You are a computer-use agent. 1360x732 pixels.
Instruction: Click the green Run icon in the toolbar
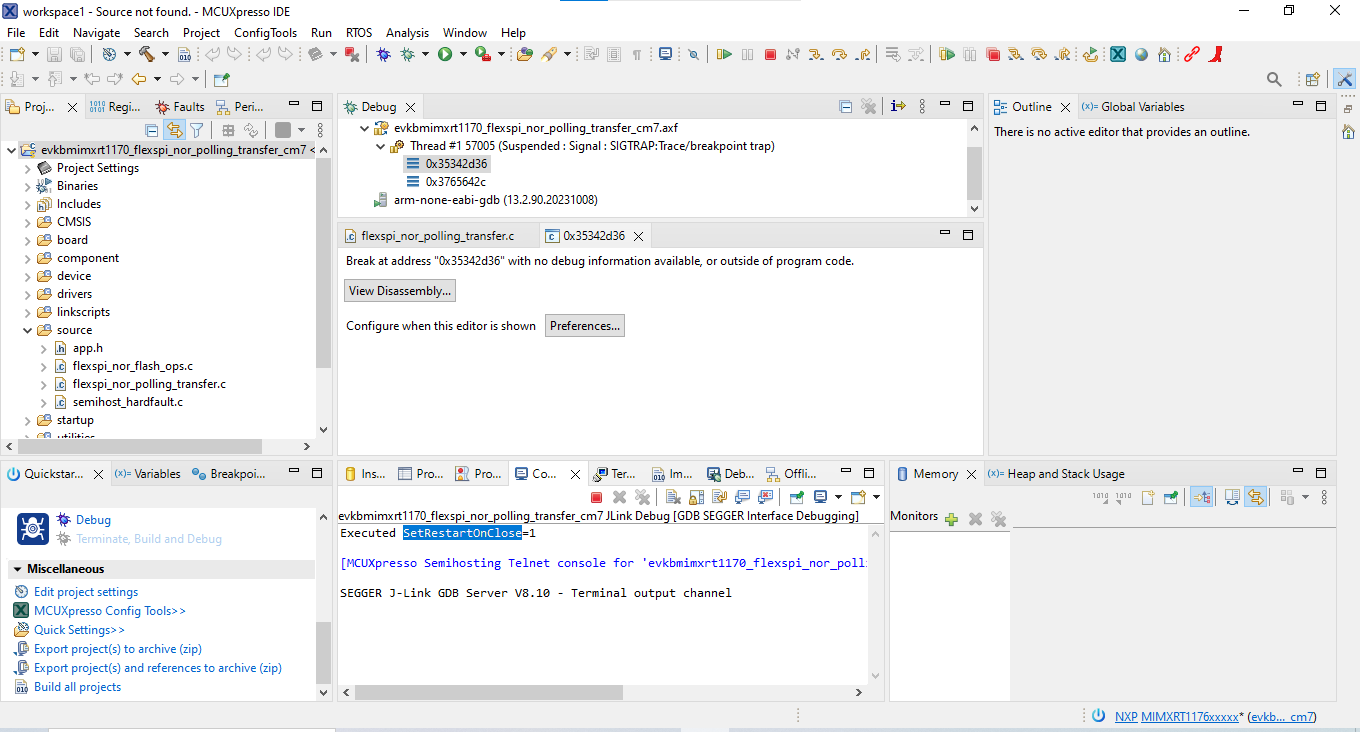[x=444, y=55]
